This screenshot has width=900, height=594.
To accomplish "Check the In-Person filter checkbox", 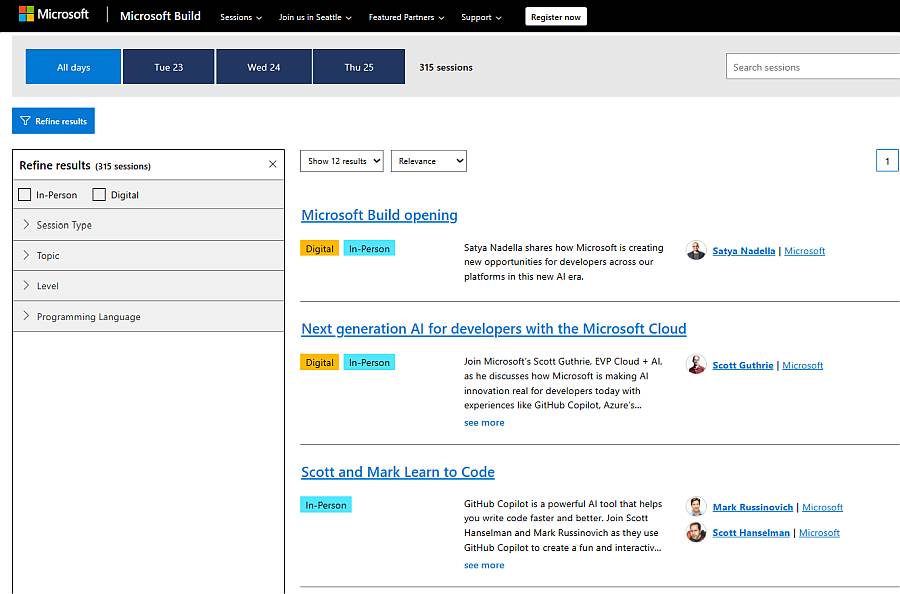I will pyautogui.click(x=25, y=195).
